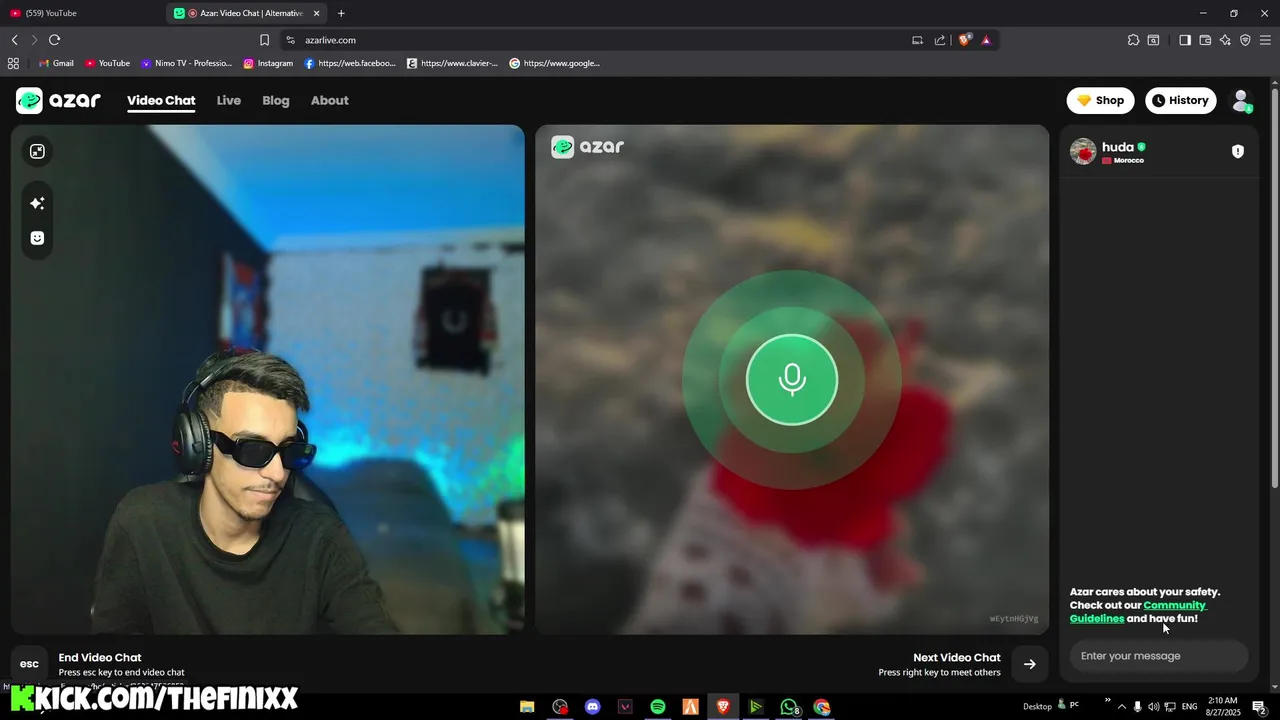
Task: Open the smiley face filter icon
Action: point(37,238)
